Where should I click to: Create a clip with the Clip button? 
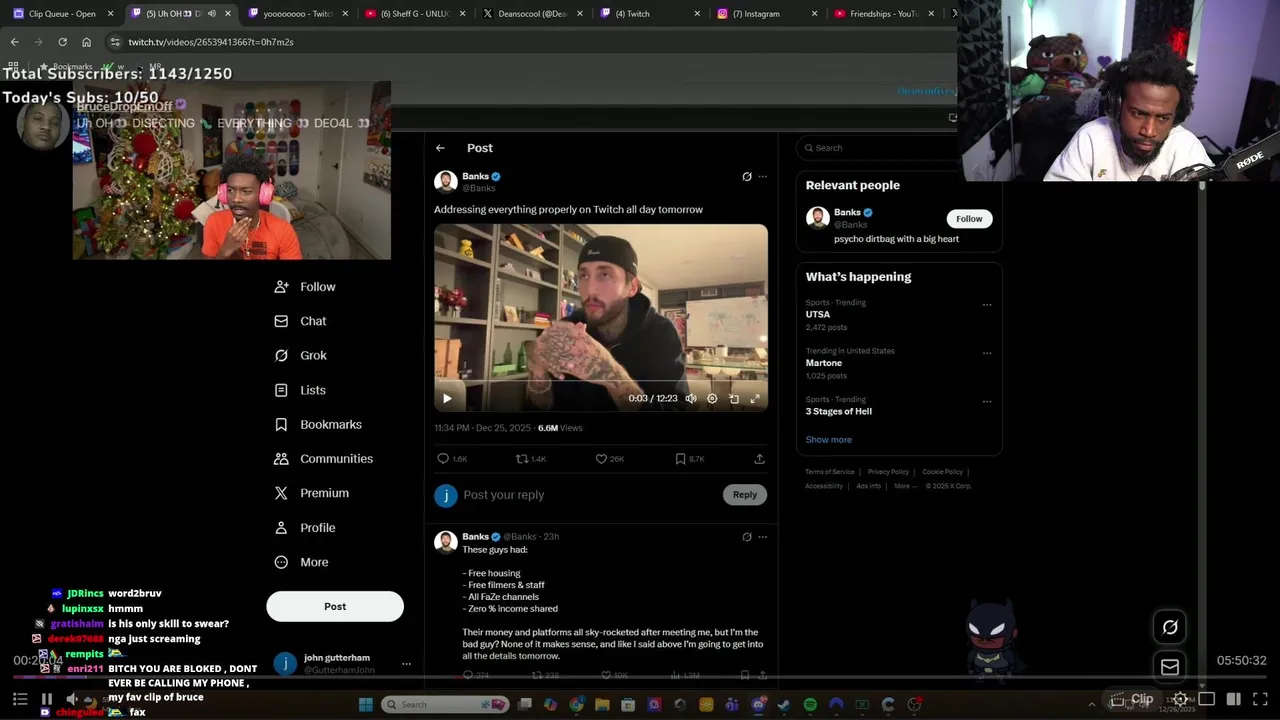(x=1133, y=699)
